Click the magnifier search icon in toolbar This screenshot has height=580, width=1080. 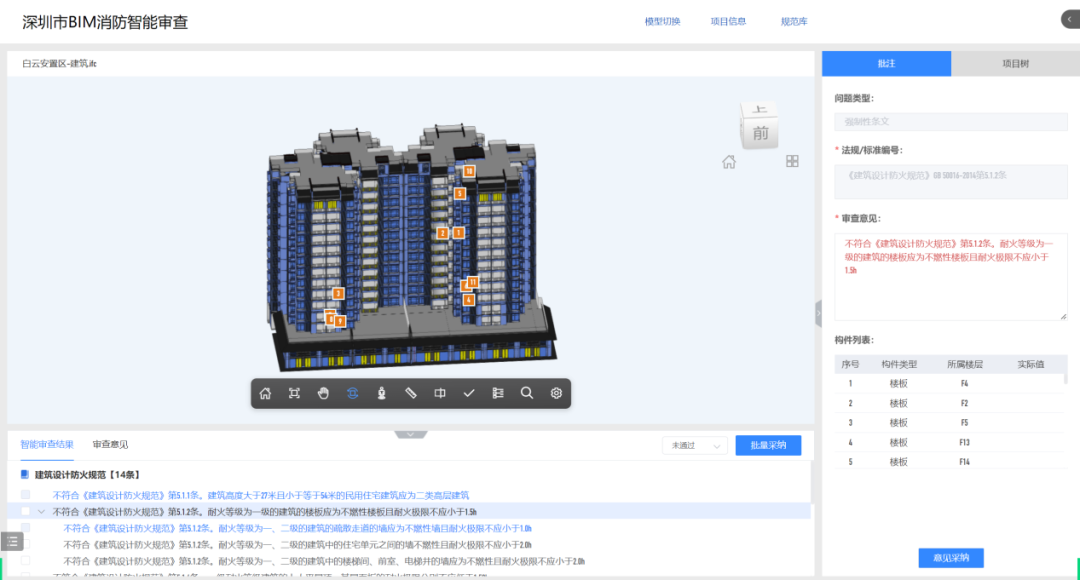click(526, 393)
